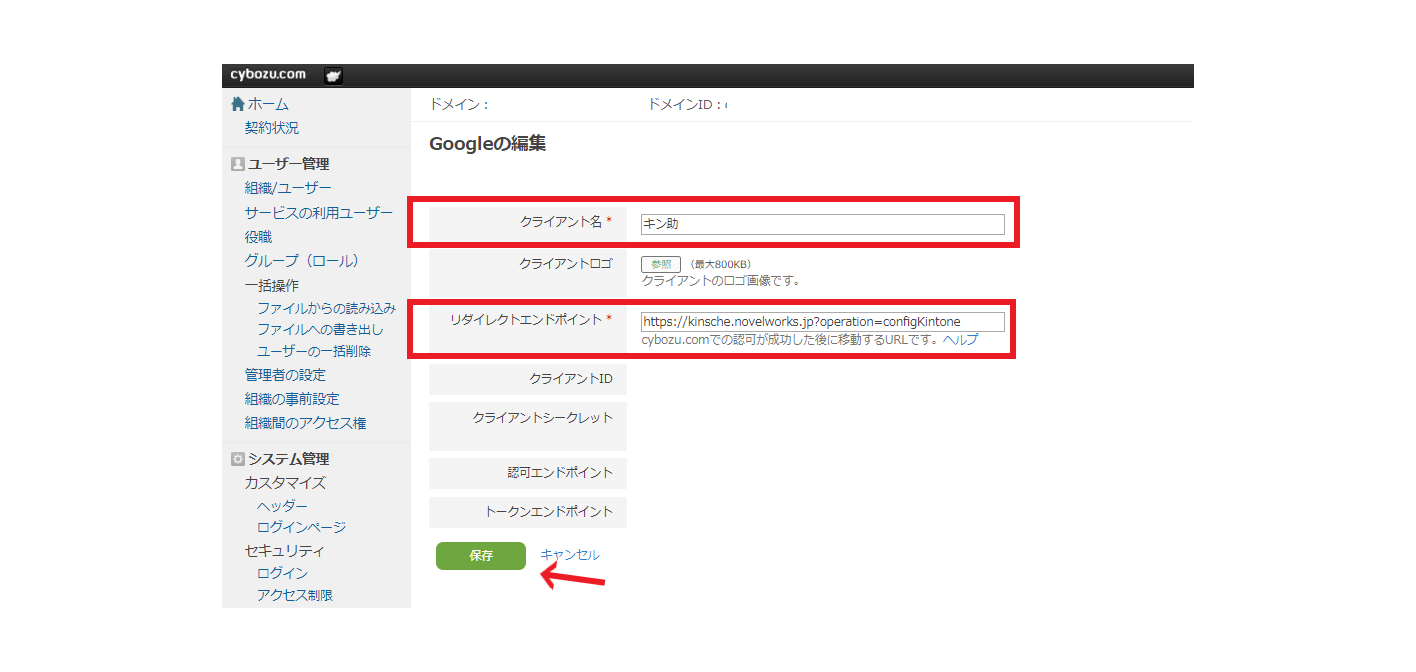Click the クライアントシークレット label

point(543,418)
